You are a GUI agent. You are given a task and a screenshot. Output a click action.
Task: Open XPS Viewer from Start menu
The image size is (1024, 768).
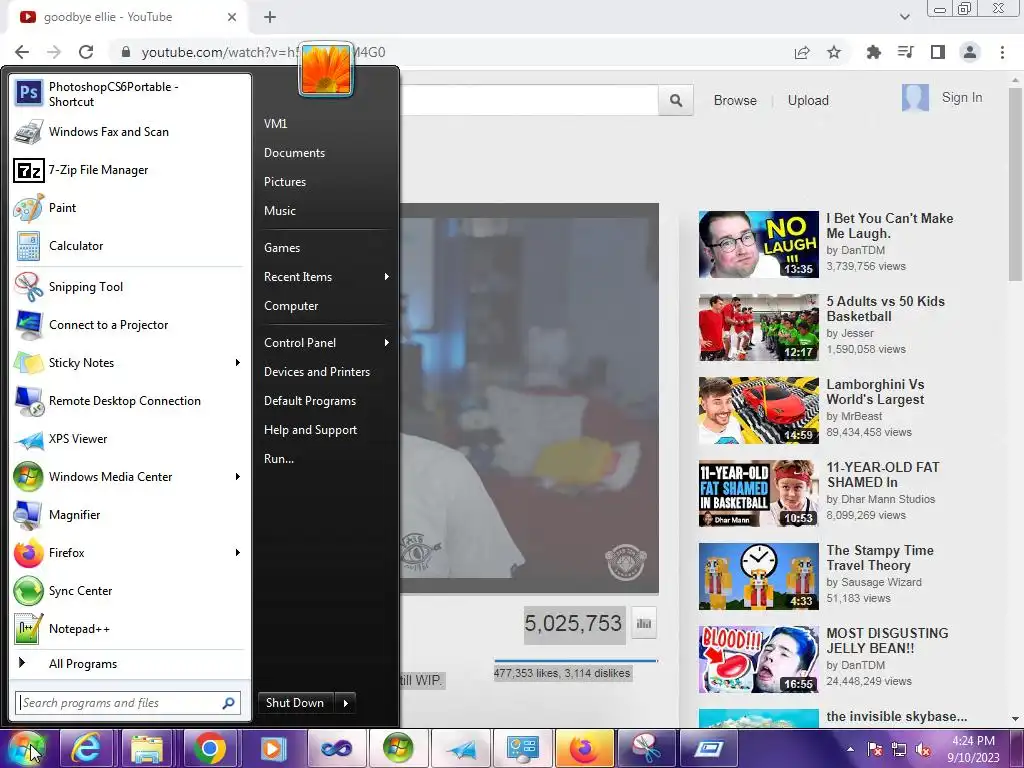(x=129, y=439)
